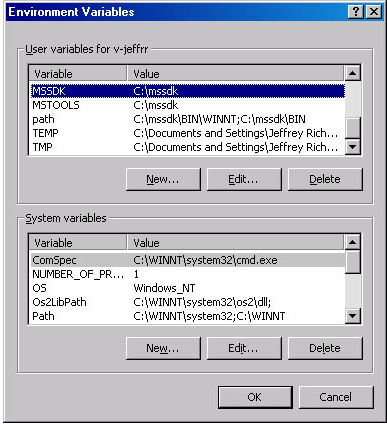Click the System variables list scroll up arrow

353,242
